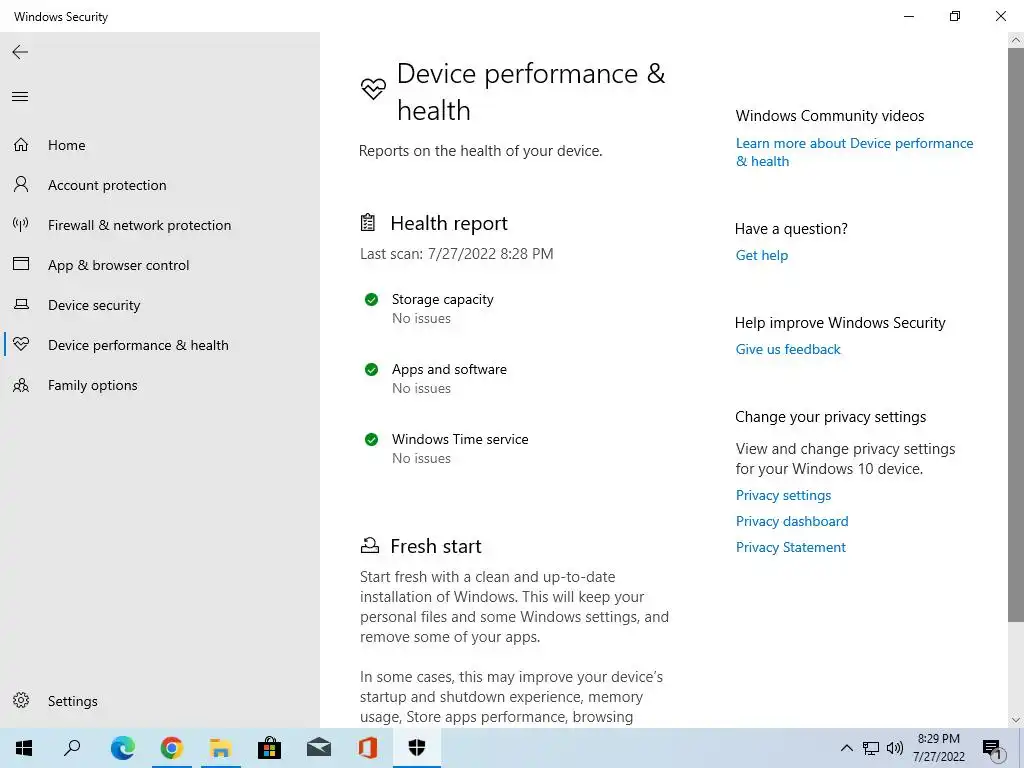Open Privacy settings link
Screen dimensions: 1024x768
tap(783, 495)
